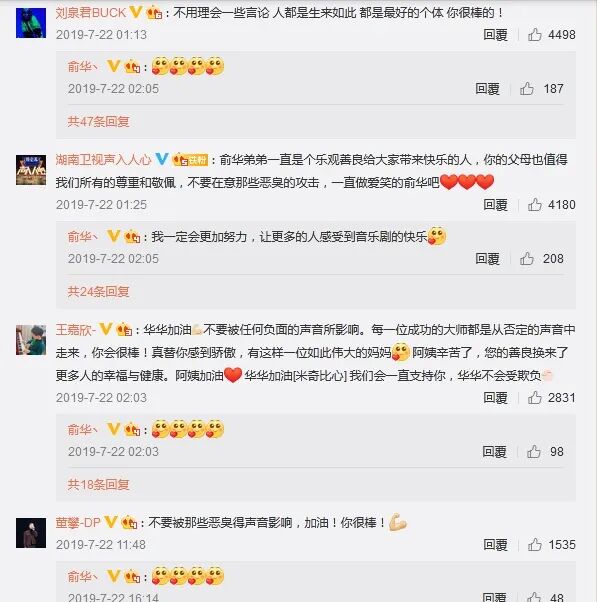Reply to 茧攀-DP comment via 回复
Viewport: 597px width, 602px height.
tap(495, 544)
